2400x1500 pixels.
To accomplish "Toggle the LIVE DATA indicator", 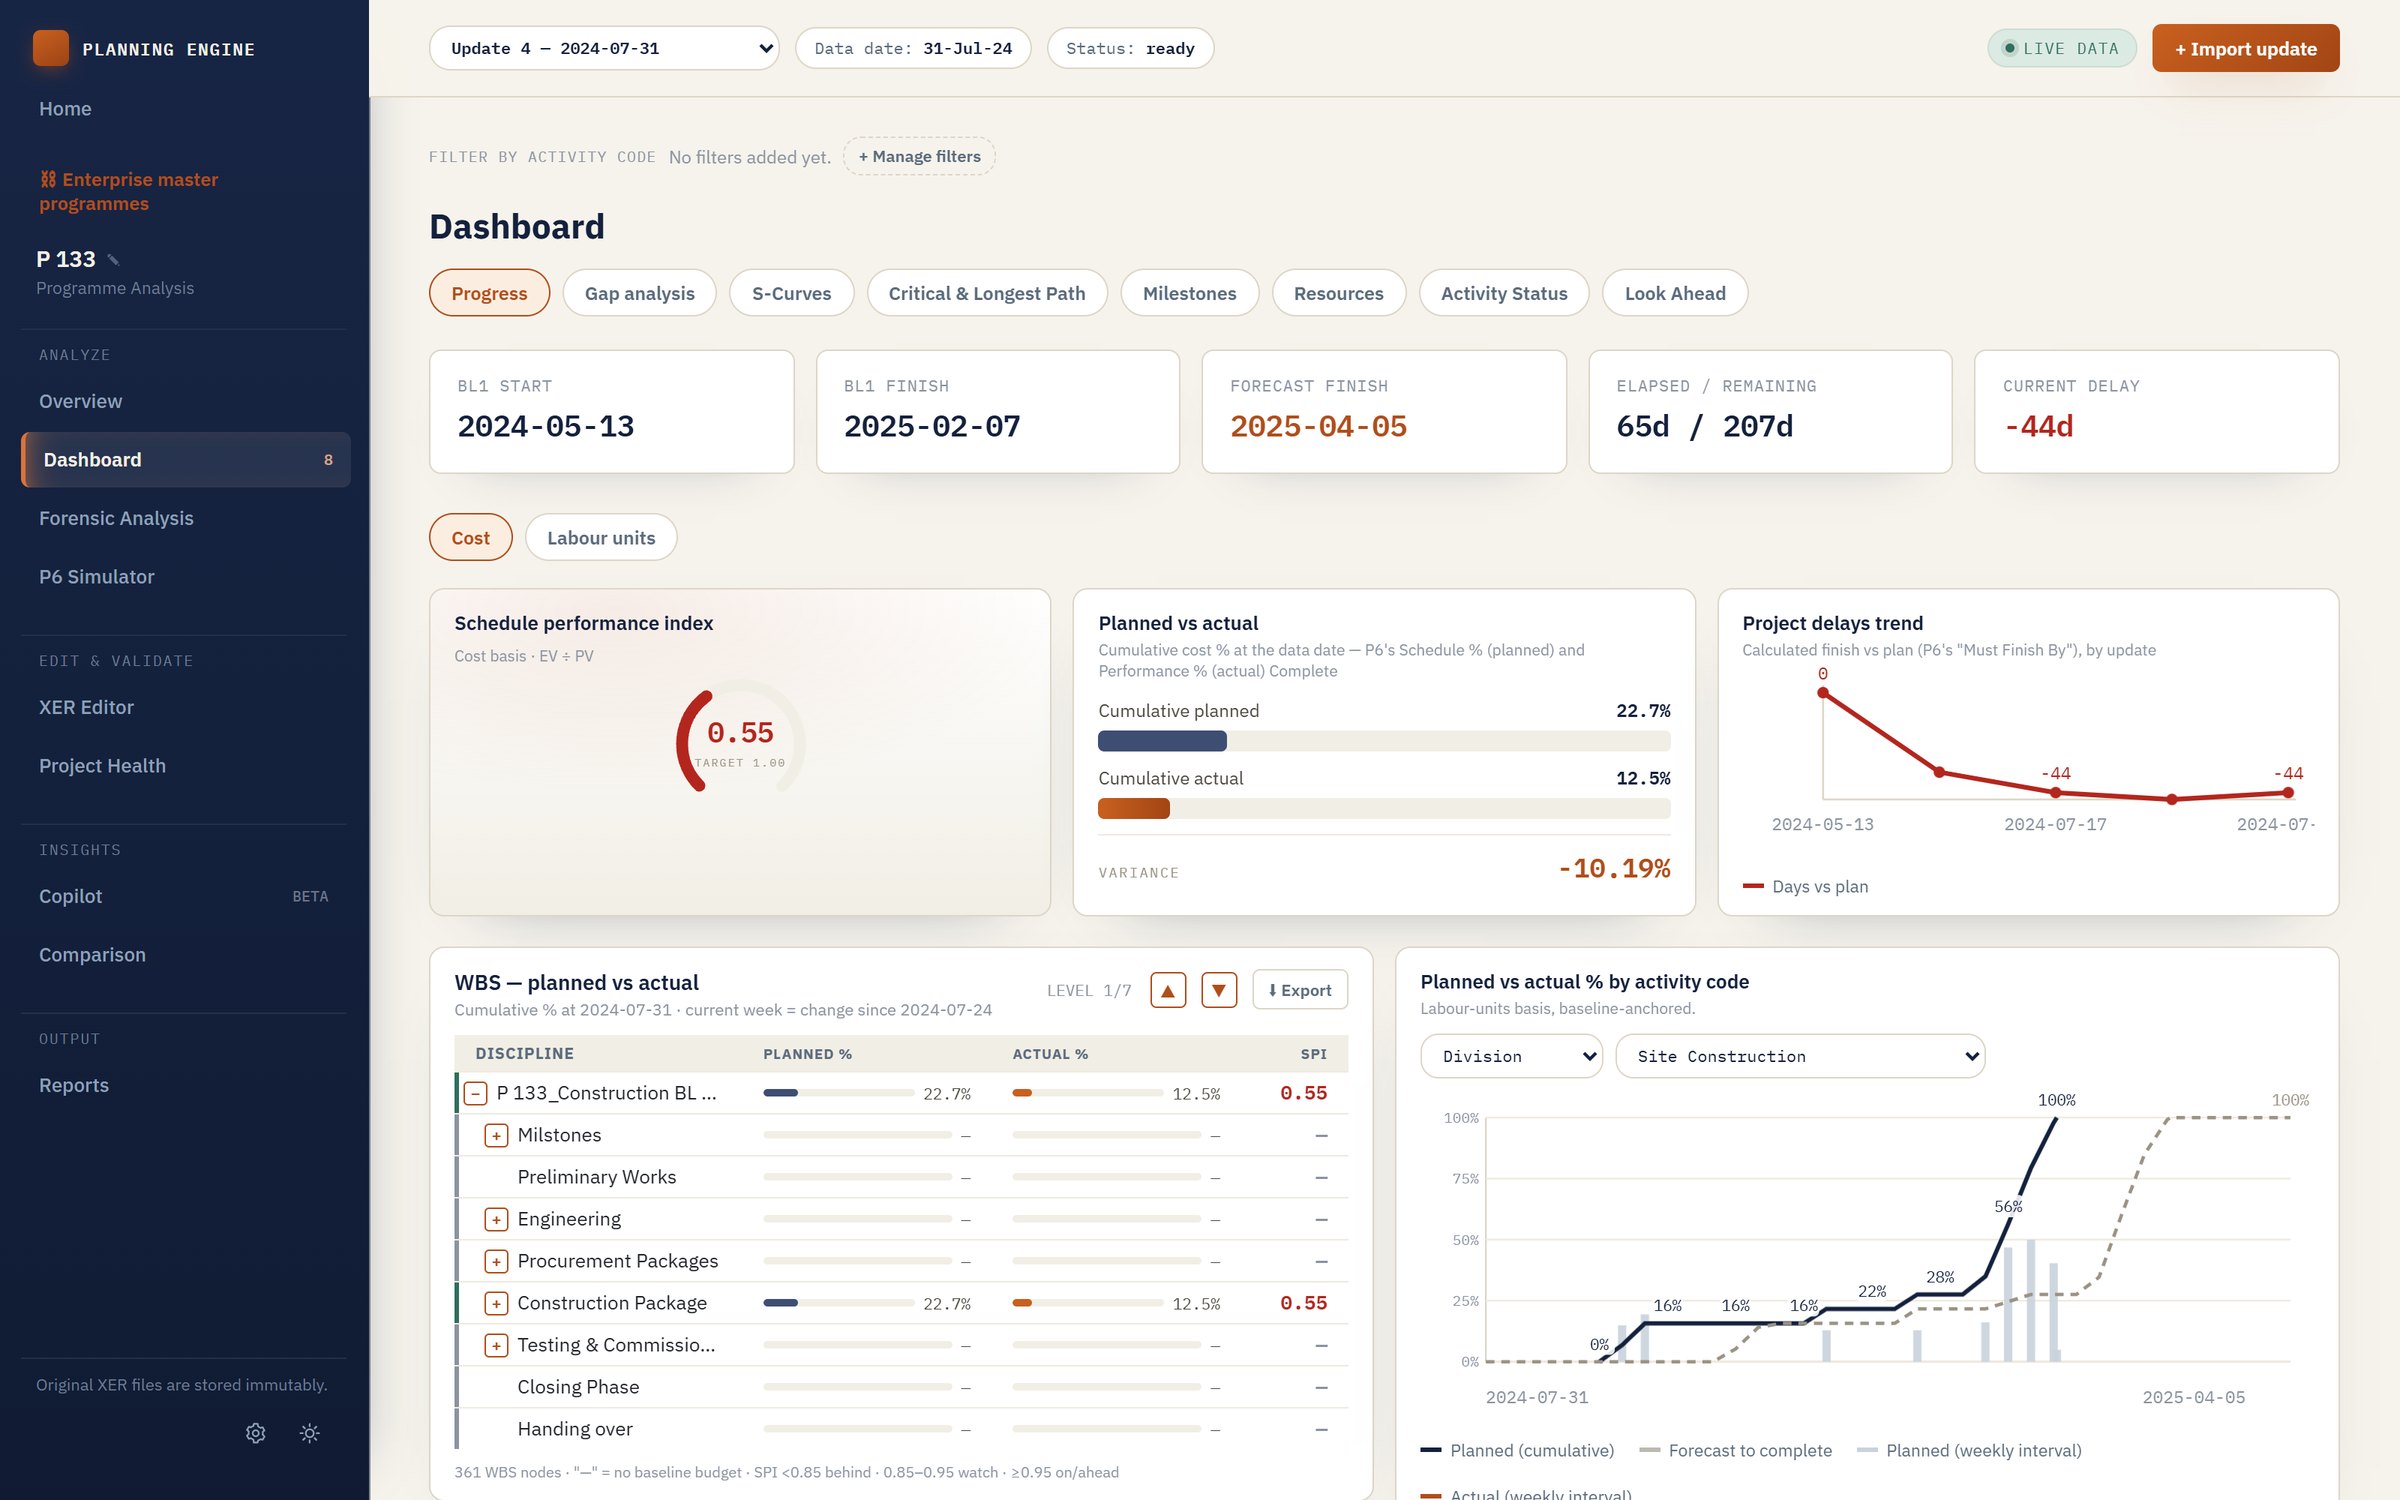I will coord(2061,48).
